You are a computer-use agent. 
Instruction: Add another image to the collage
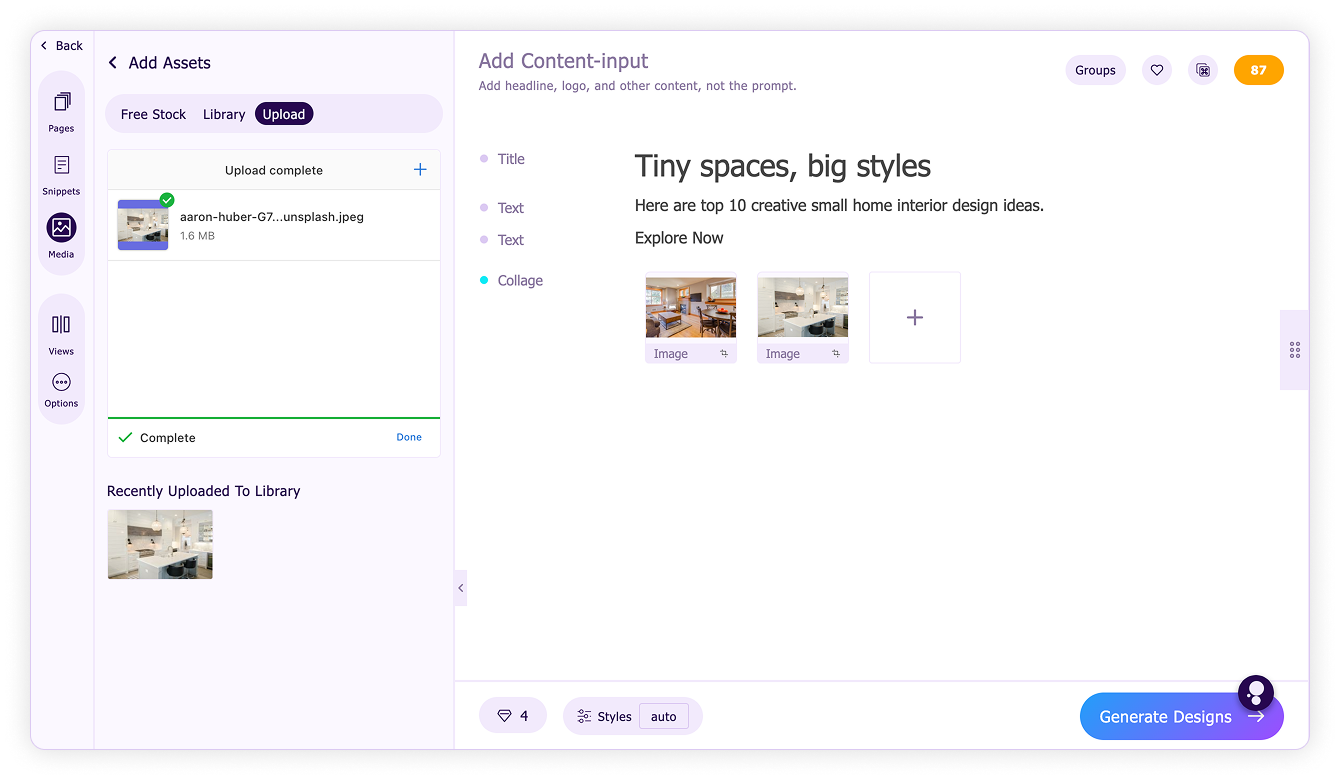915,317
